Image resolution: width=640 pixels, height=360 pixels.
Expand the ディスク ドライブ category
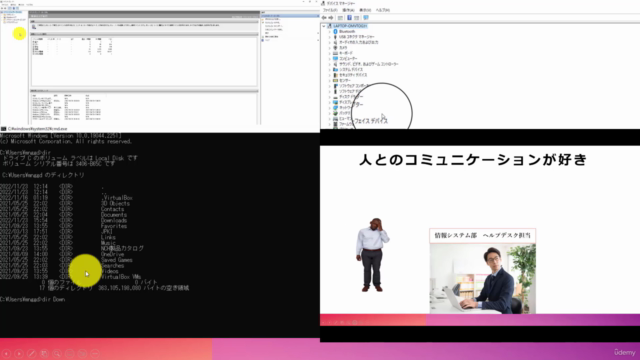pos(330,97)
